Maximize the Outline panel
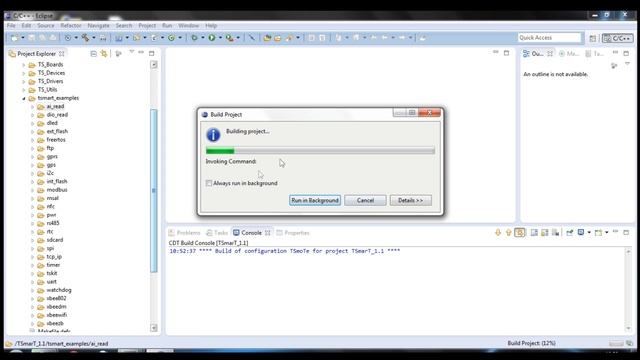The height and width of the screenshot is (360, 640). tap(626, 53)
